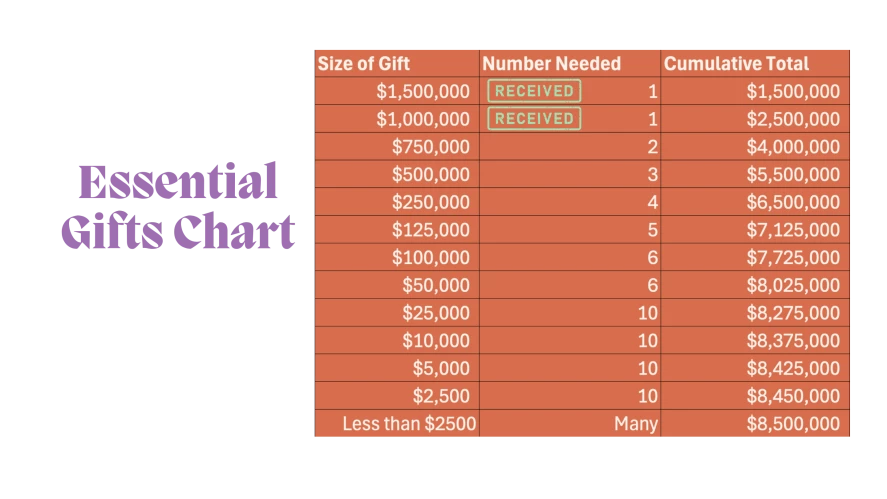Select the Many cell in Number Needed
This screenshot has width=887, height=499.
pyautogui.click(x=636, y=423)
